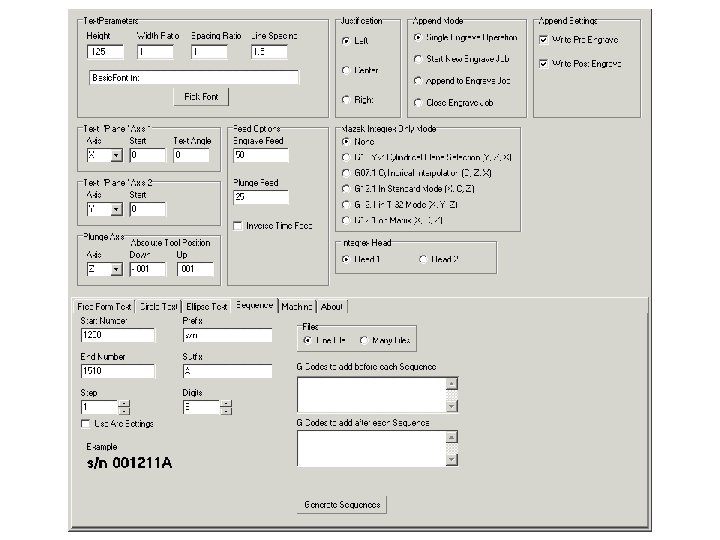720x540 pixels.
Task: Click the Text Angle field
Action: coord(191,155)
